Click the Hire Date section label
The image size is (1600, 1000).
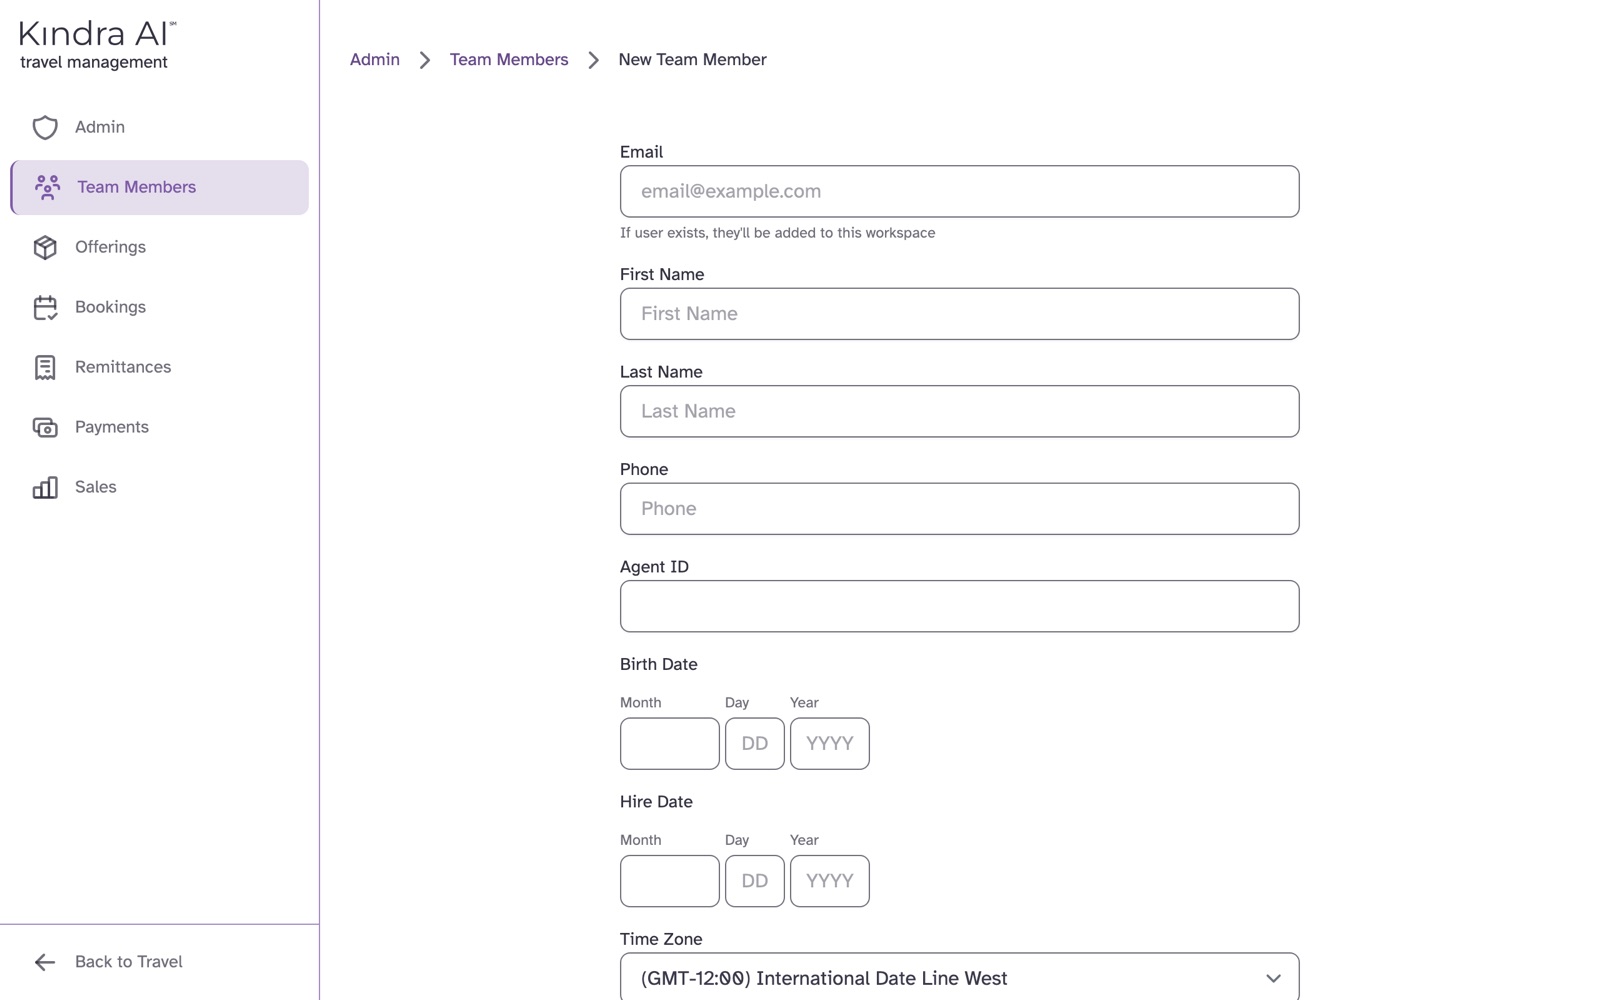point(656,802)
